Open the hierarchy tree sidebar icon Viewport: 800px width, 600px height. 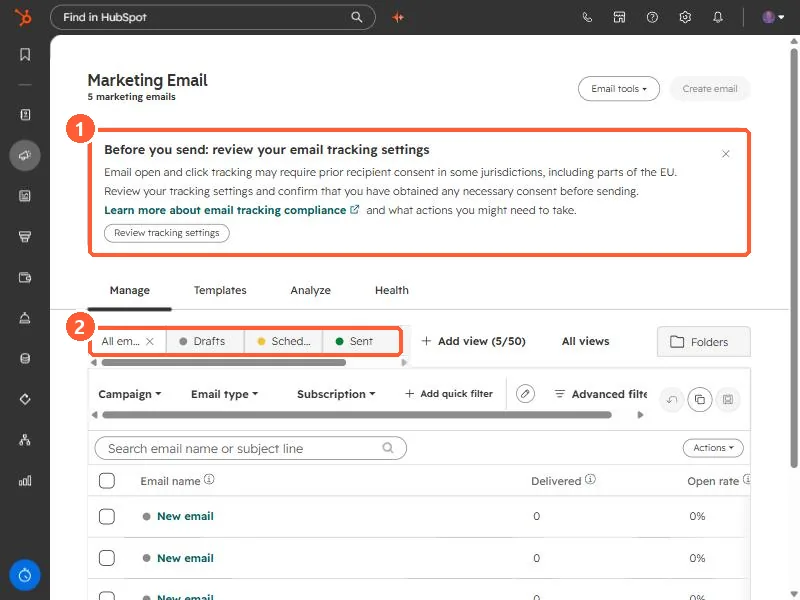tap(25, 440)
